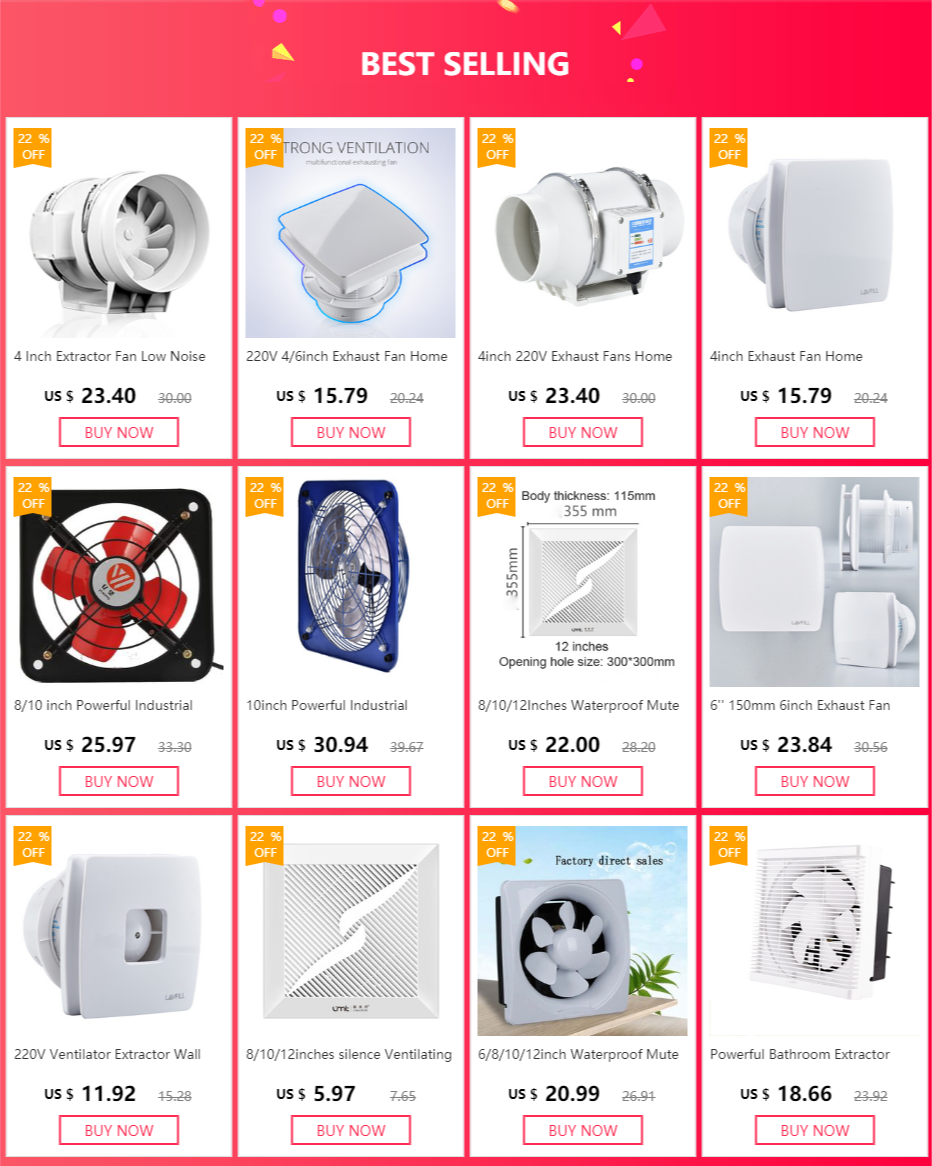932x1166 pixels.
Task: Click the BEST SELLING banner heading
Action: tap(465, 64)
